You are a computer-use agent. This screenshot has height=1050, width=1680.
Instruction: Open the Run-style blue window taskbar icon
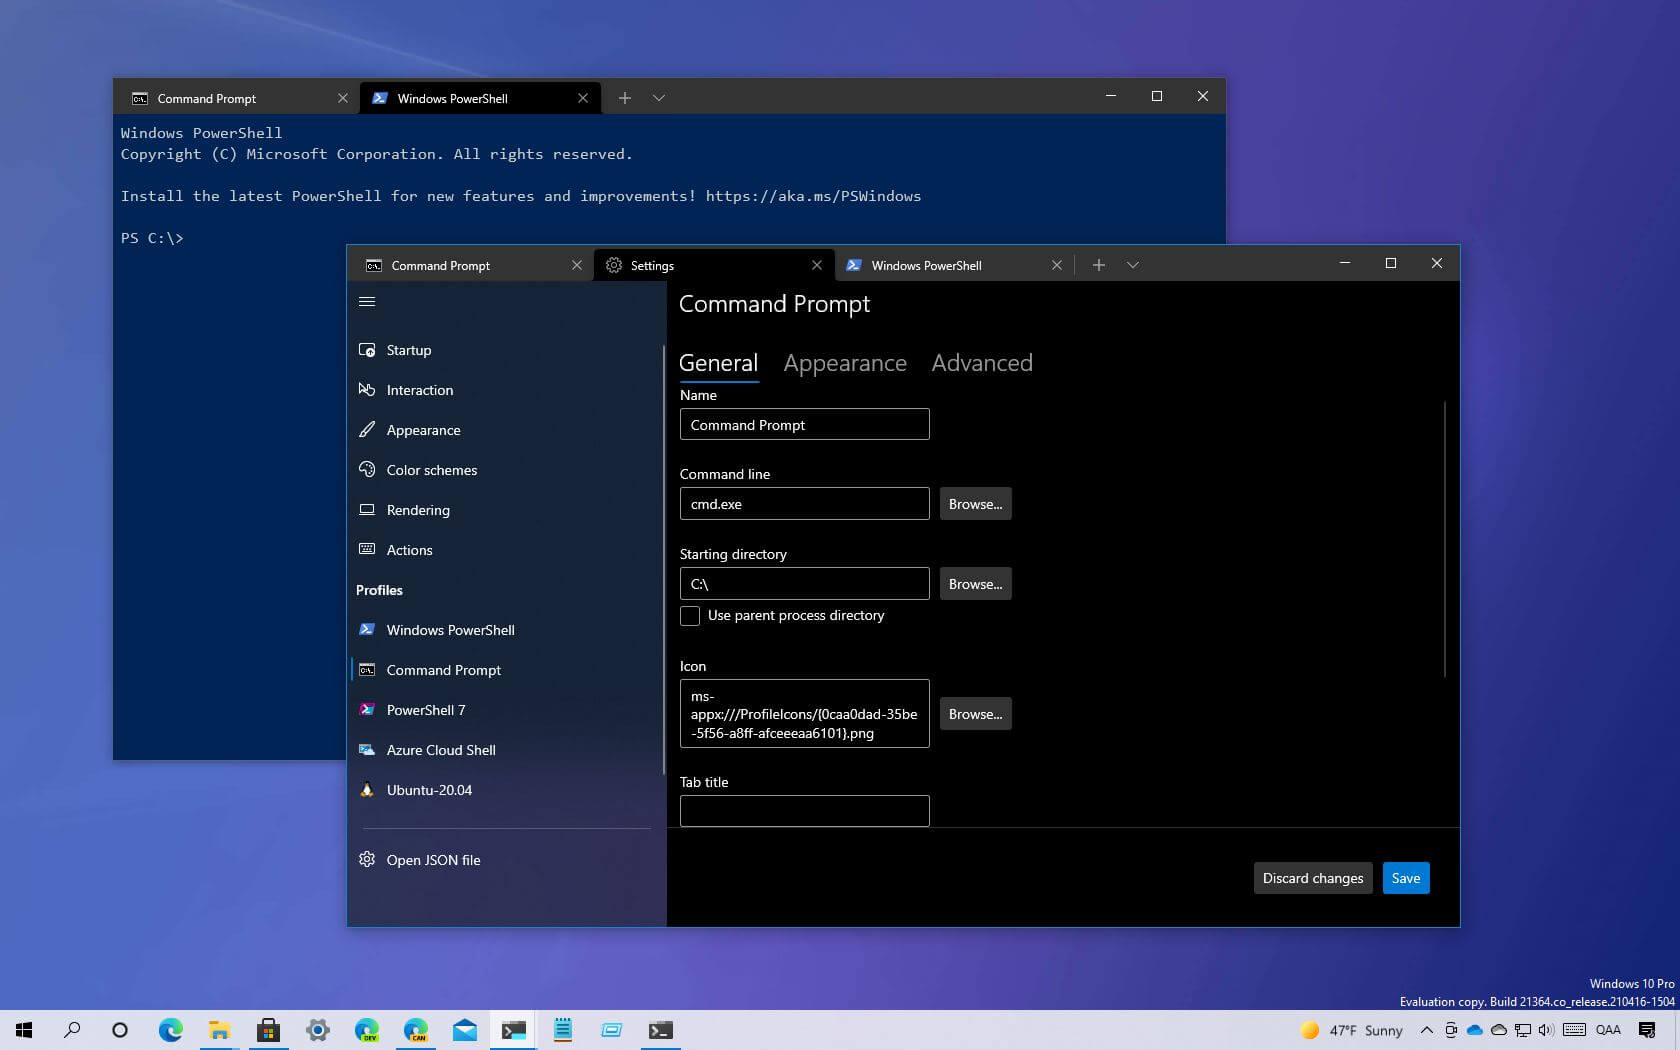point(612,1030)
